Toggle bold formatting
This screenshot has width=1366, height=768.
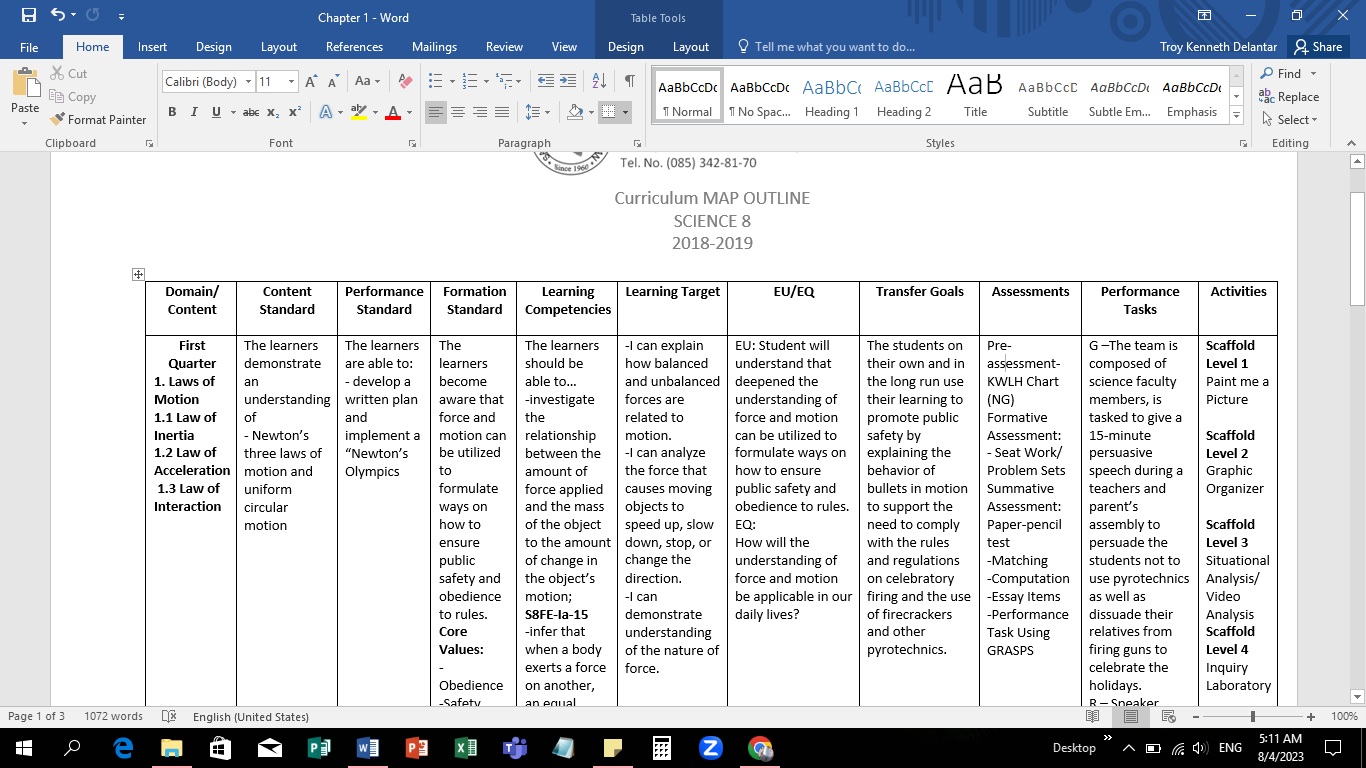pos(172,112)
